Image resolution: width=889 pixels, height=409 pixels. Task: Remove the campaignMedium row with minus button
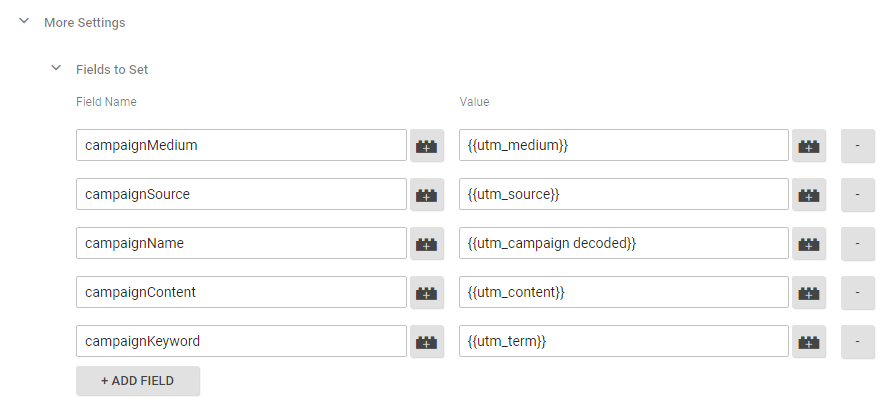858,145
